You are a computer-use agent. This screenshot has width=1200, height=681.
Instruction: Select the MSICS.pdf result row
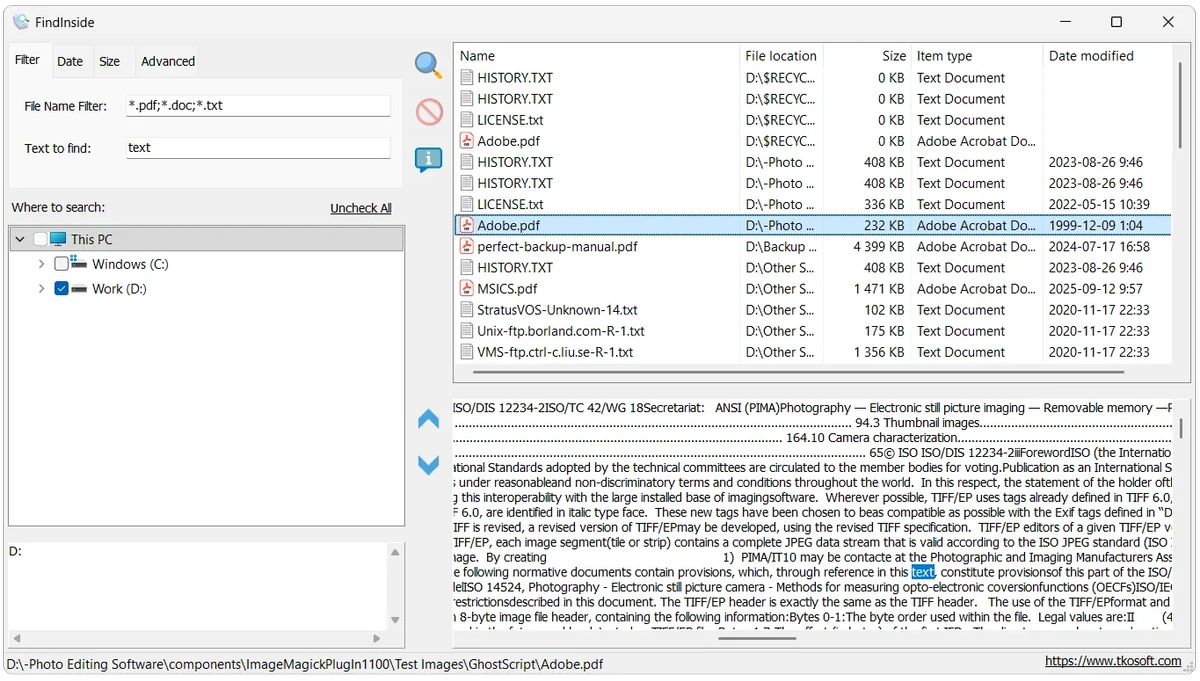tap(815, 288)
